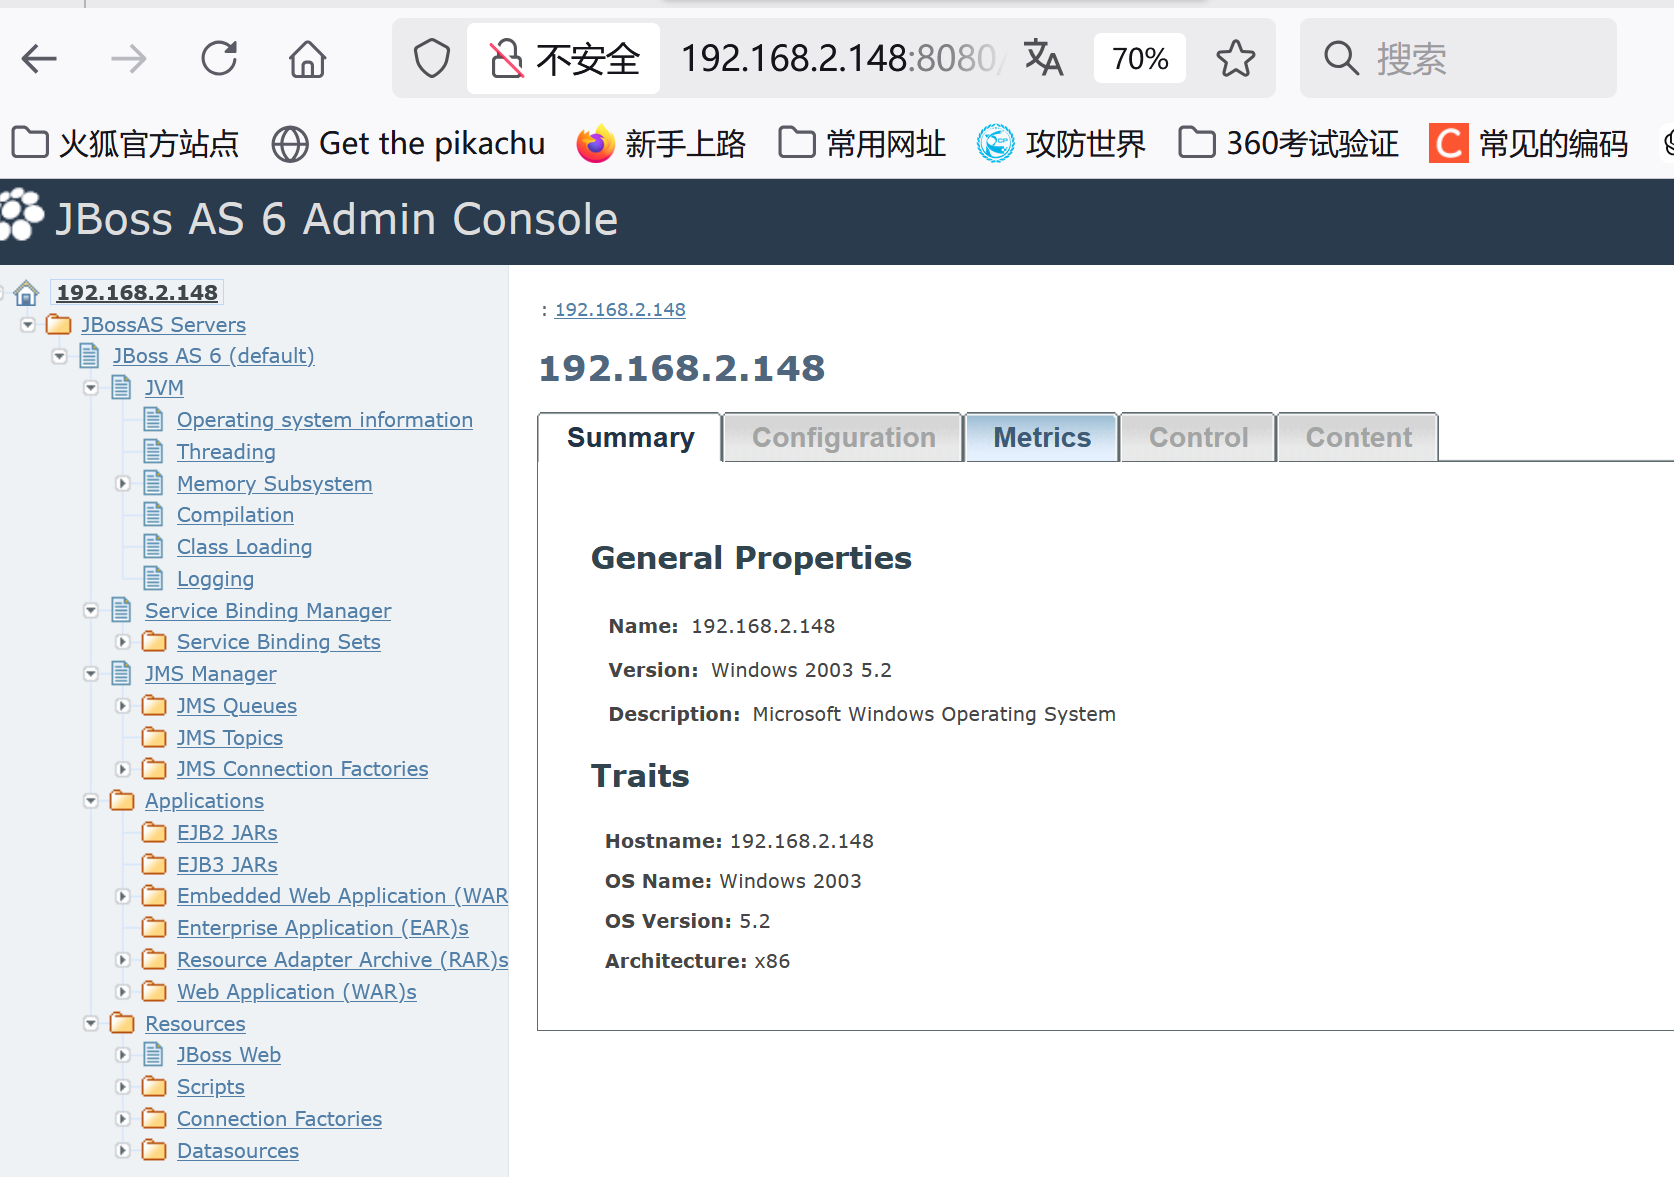Open the 常用网址 bookmark folder
1674x1177 pixels.
861,144
